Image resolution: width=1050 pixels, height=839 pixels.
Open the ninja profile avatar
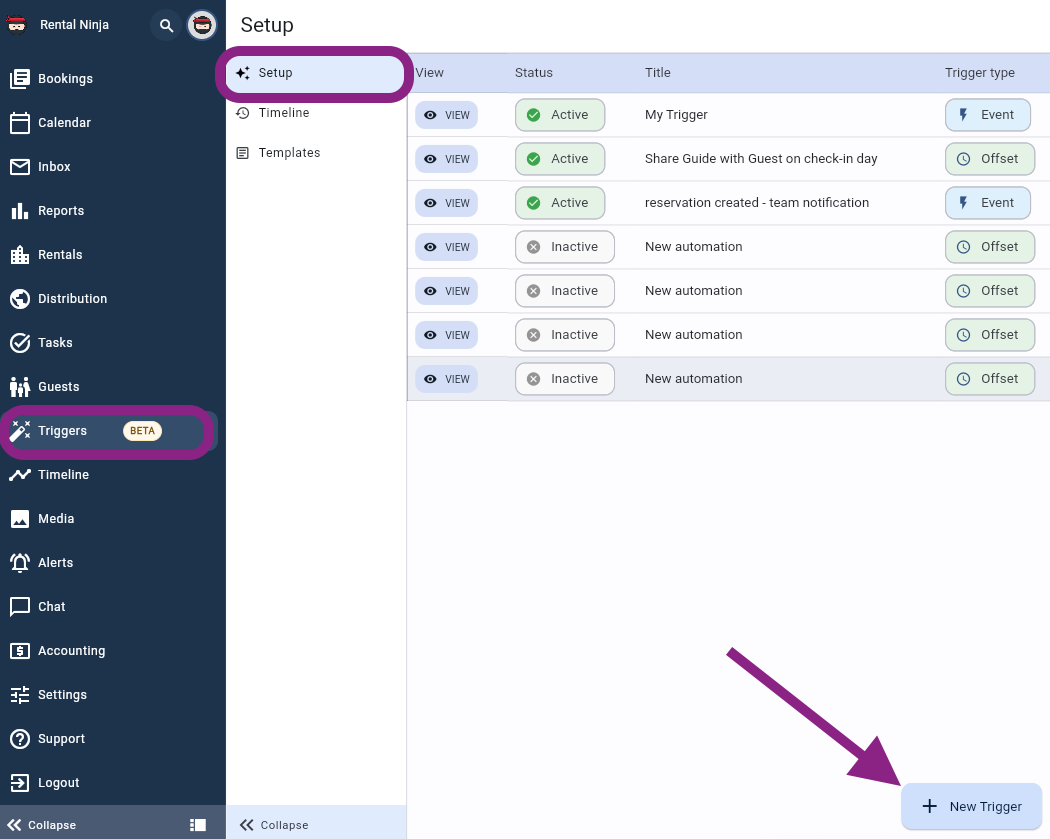pos(202,25)
